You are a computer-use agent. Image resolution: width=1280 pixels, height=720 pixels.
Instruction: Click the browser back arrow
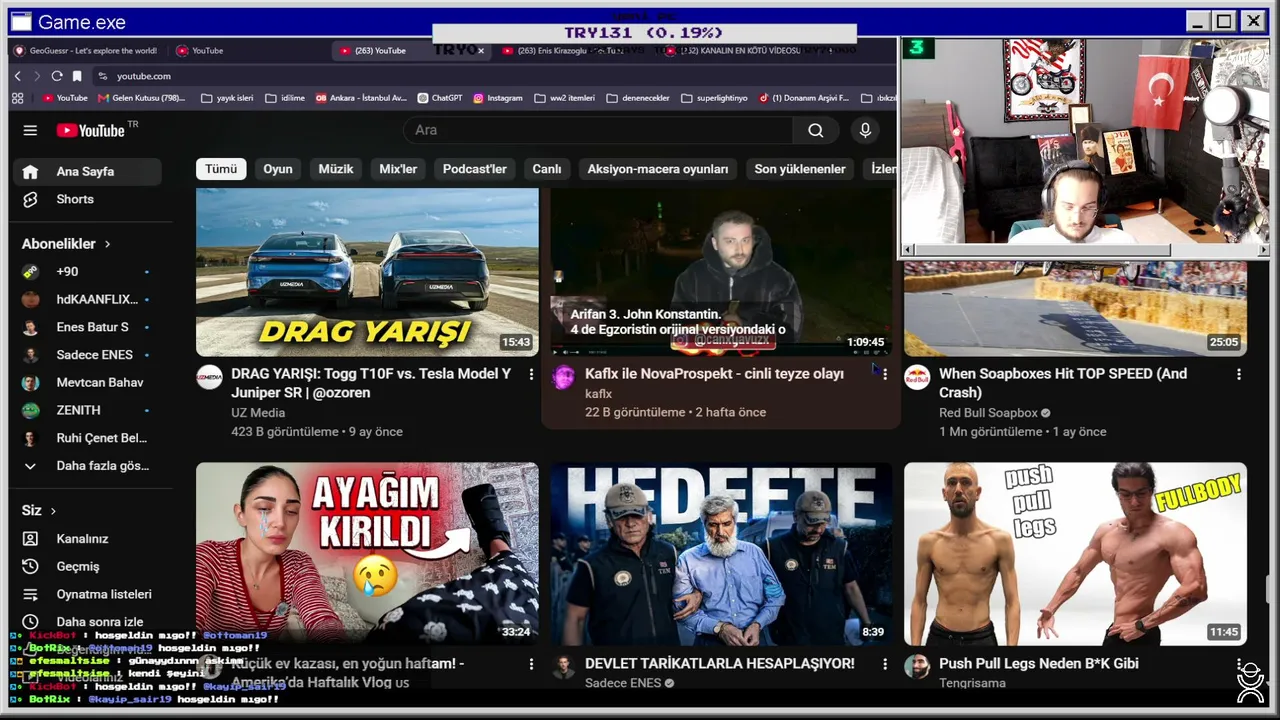click(x=17, y=76)
